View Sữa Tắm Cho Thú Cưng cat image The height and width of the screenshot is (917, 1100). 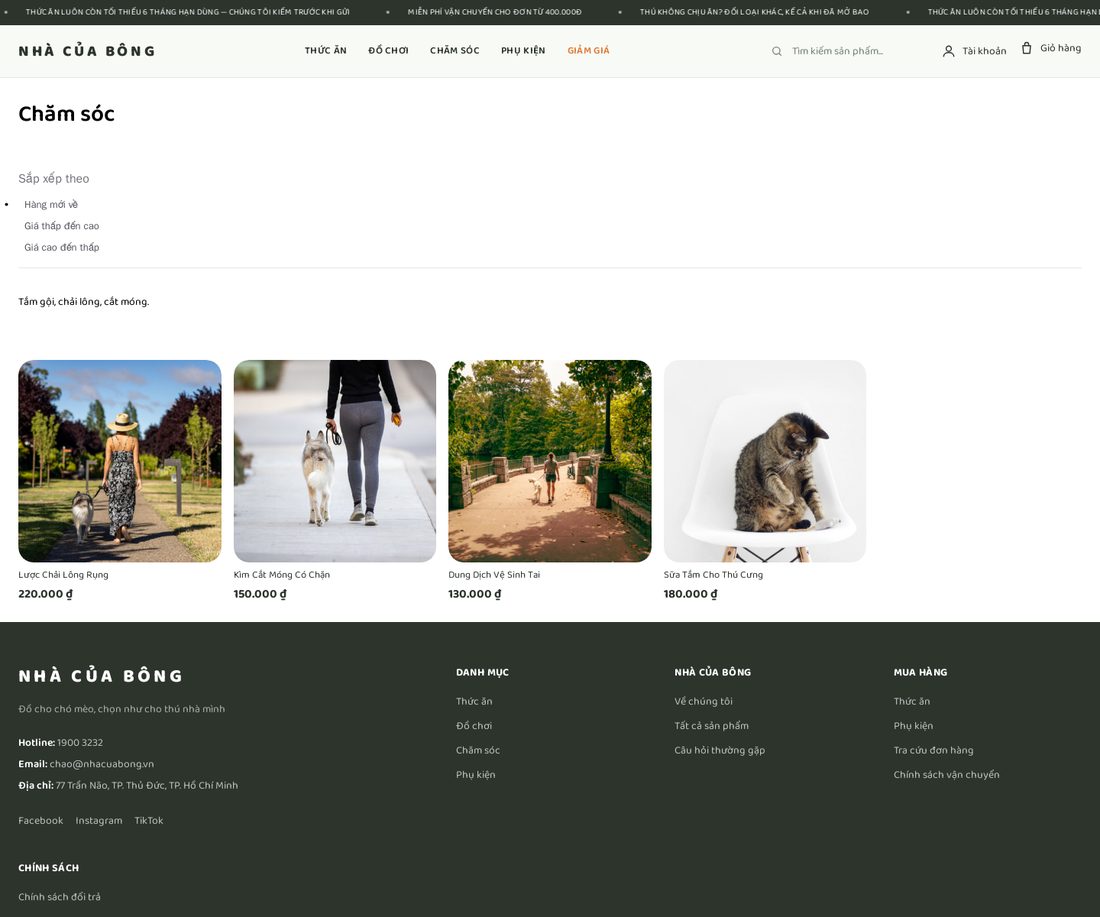[765, 461]
